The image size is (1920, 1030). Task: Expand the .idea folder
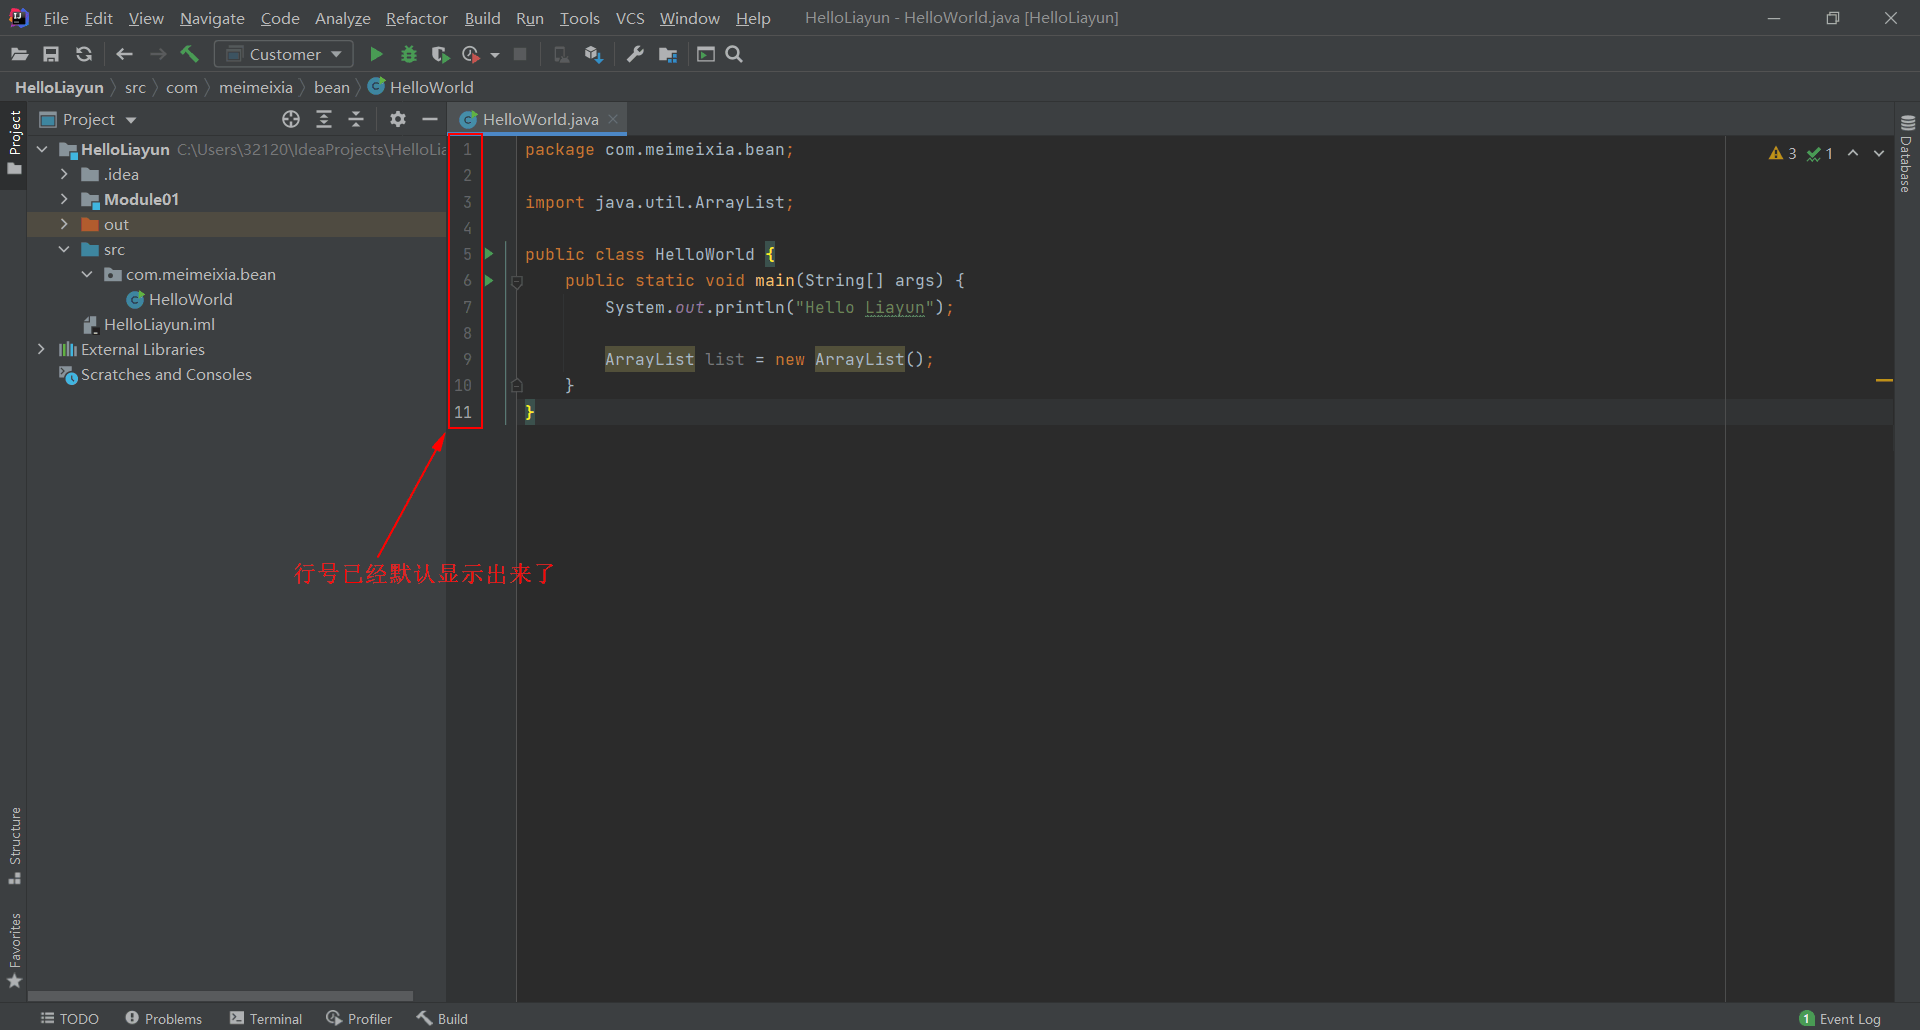pos(64,174)
